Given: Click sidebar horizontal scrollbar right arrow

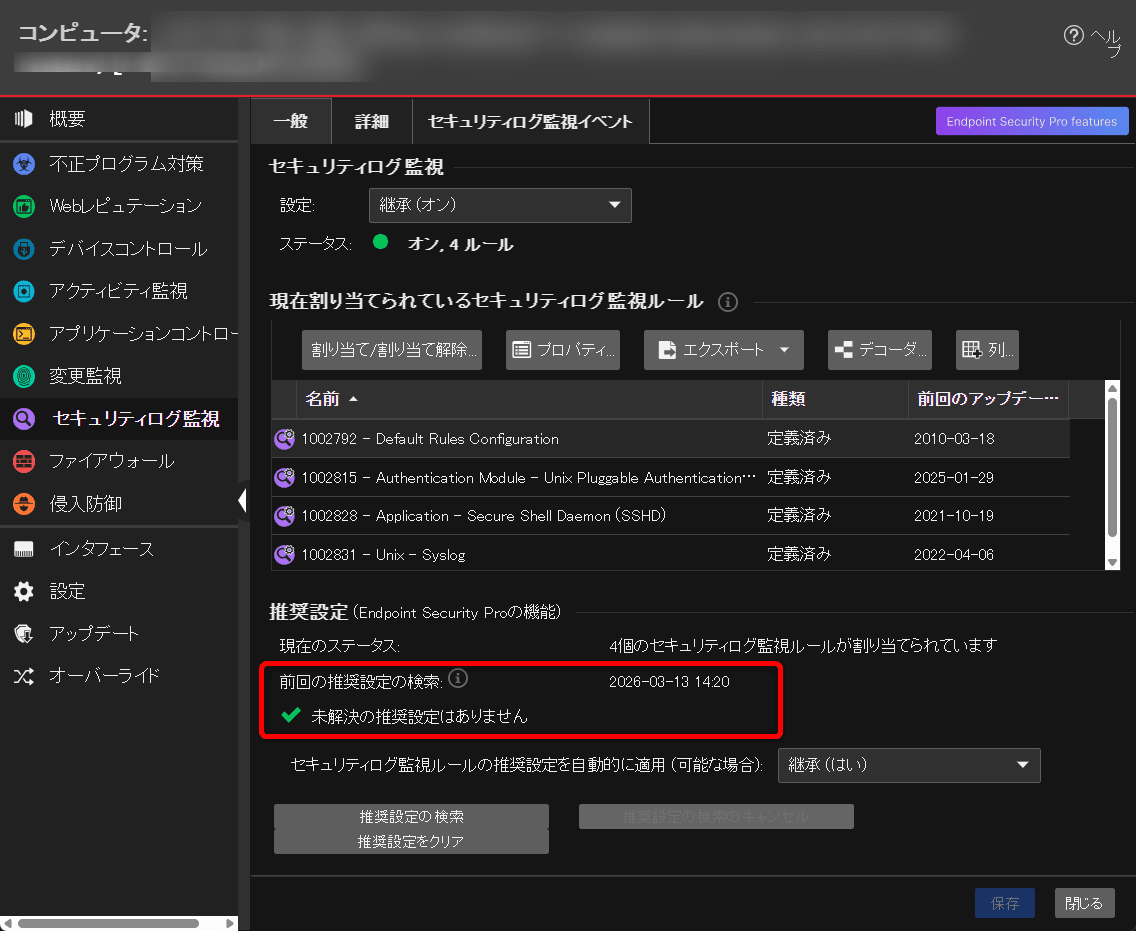Looking at the screenshot, I should pyautogui.click(x=230, y=923).
